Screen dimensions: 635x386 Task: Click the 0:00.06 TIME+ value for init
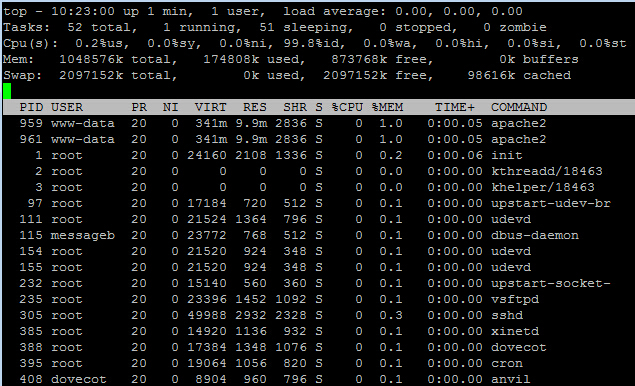pos(455,156)
